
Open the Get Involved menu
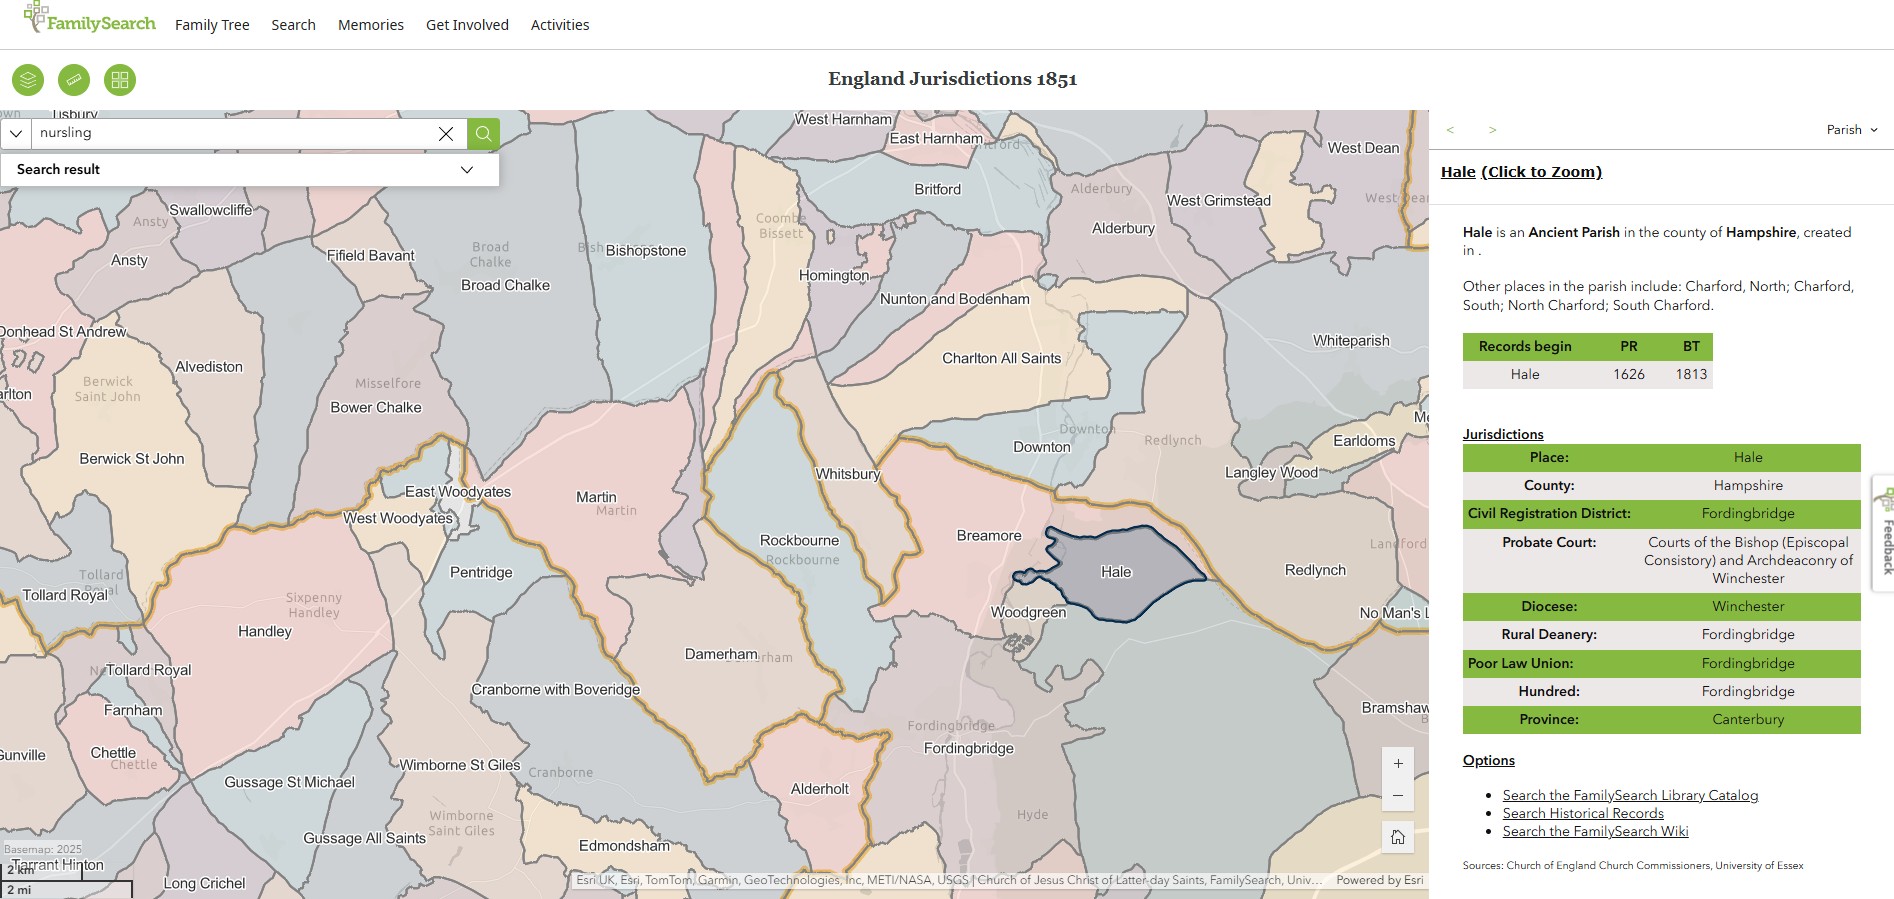pos(467,25)
